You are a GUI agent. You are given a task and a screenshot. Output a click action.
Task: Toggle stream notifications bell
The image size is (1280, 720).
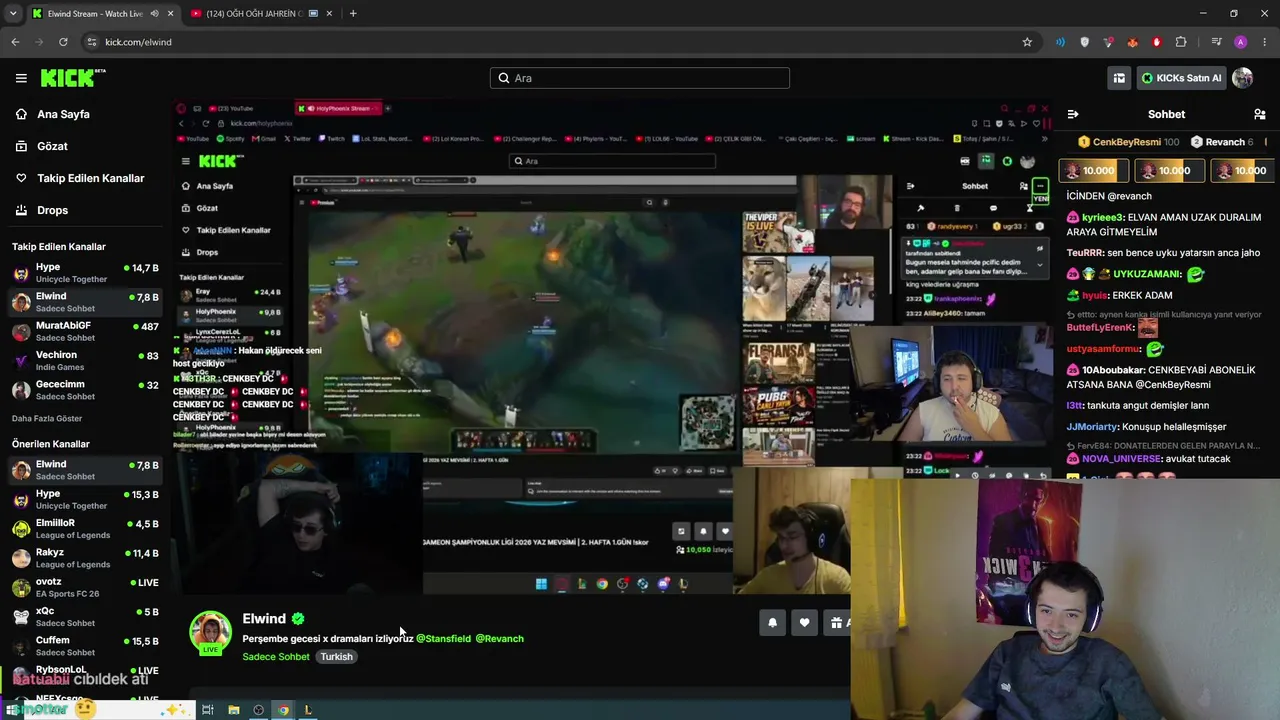(x=772, y=623)
